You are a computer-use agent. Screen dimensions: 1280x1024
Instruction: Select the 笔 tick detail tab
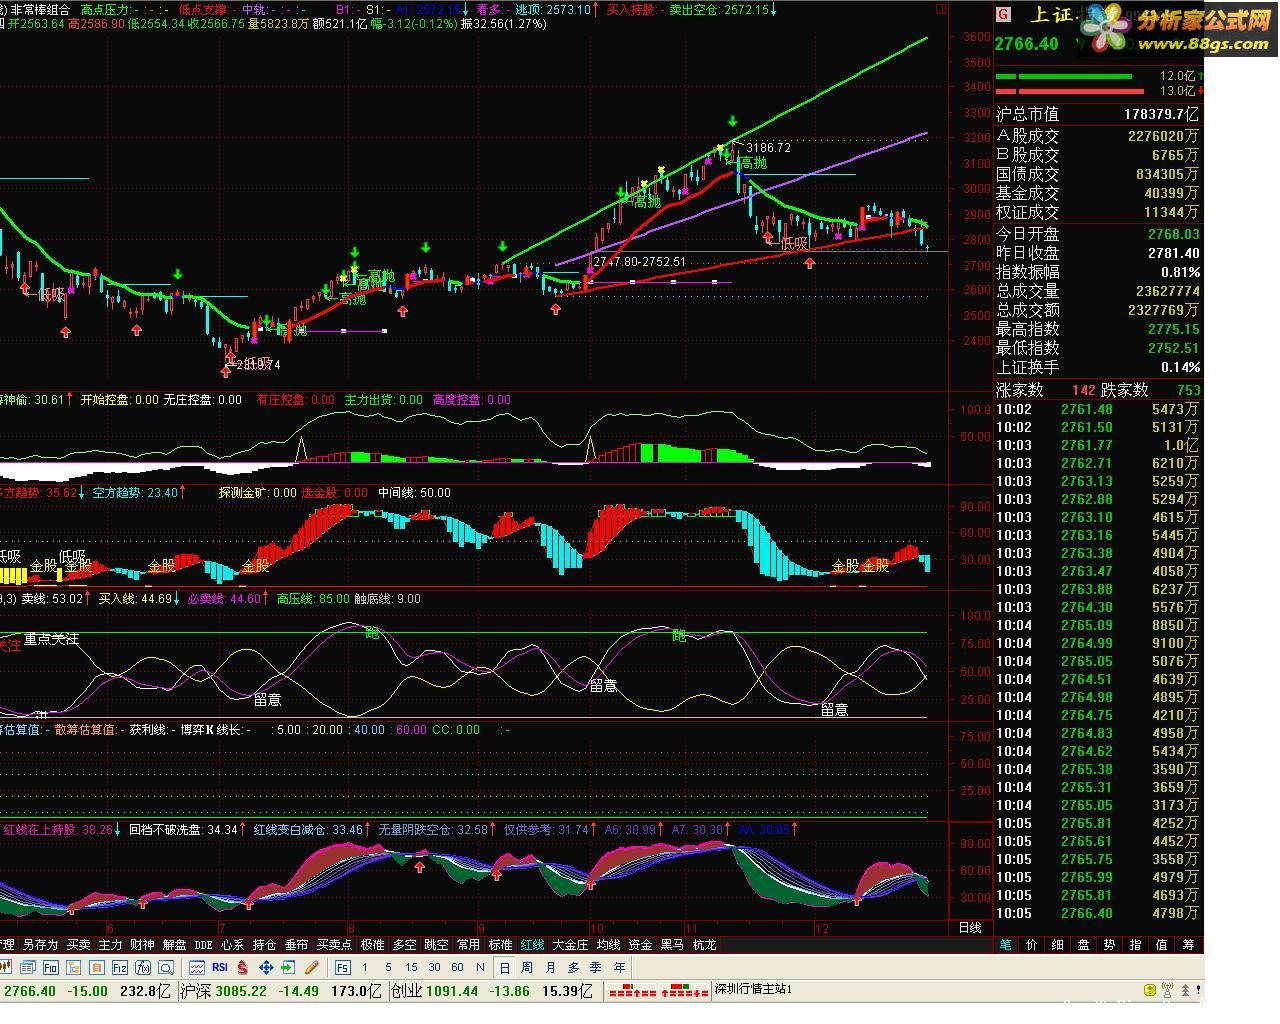pos(1006,944)
